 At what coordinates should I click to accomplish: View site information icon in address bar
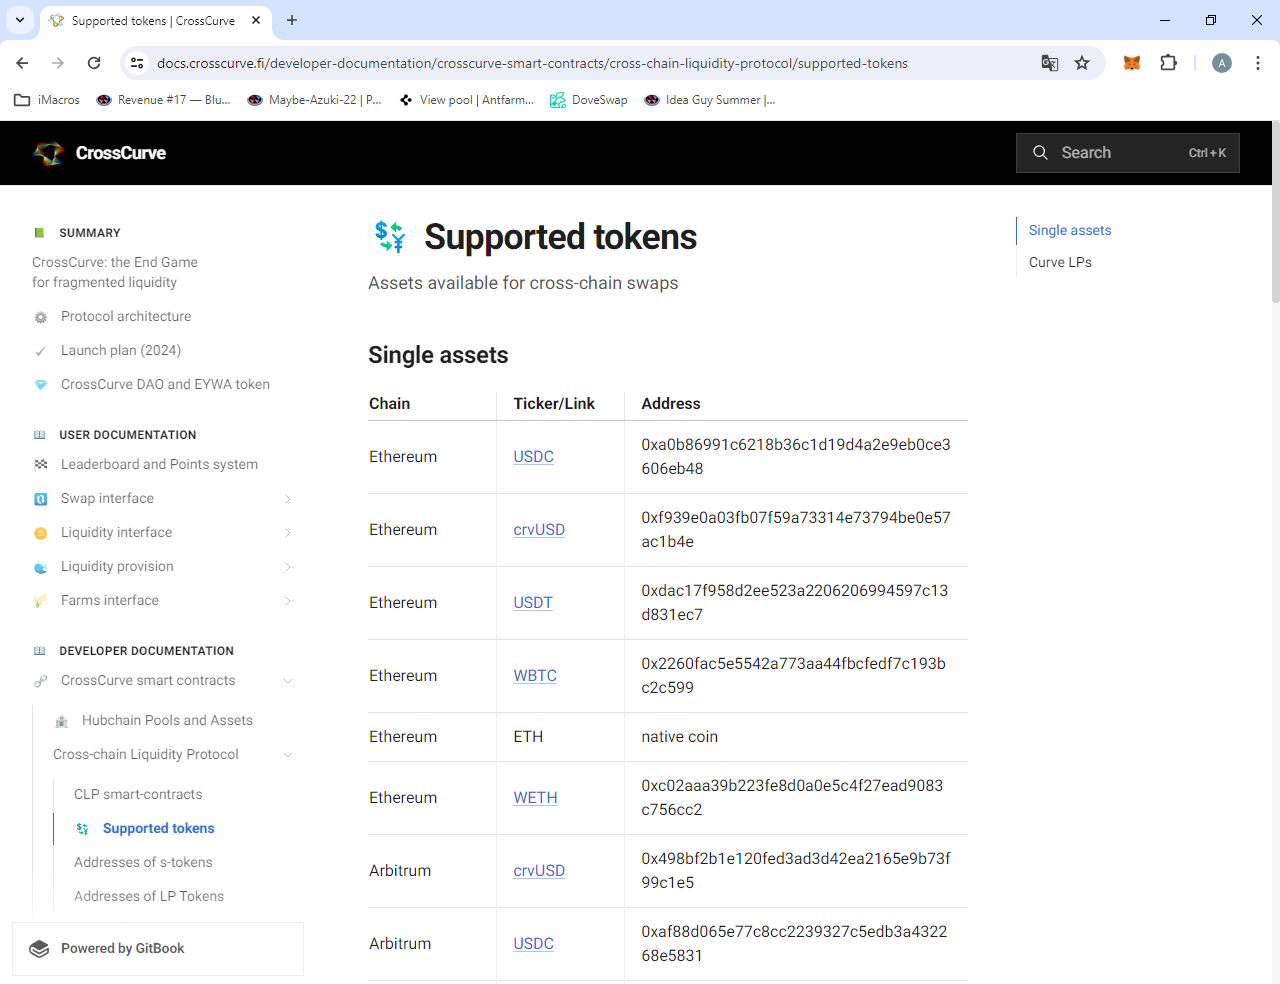tap(137, 63)
